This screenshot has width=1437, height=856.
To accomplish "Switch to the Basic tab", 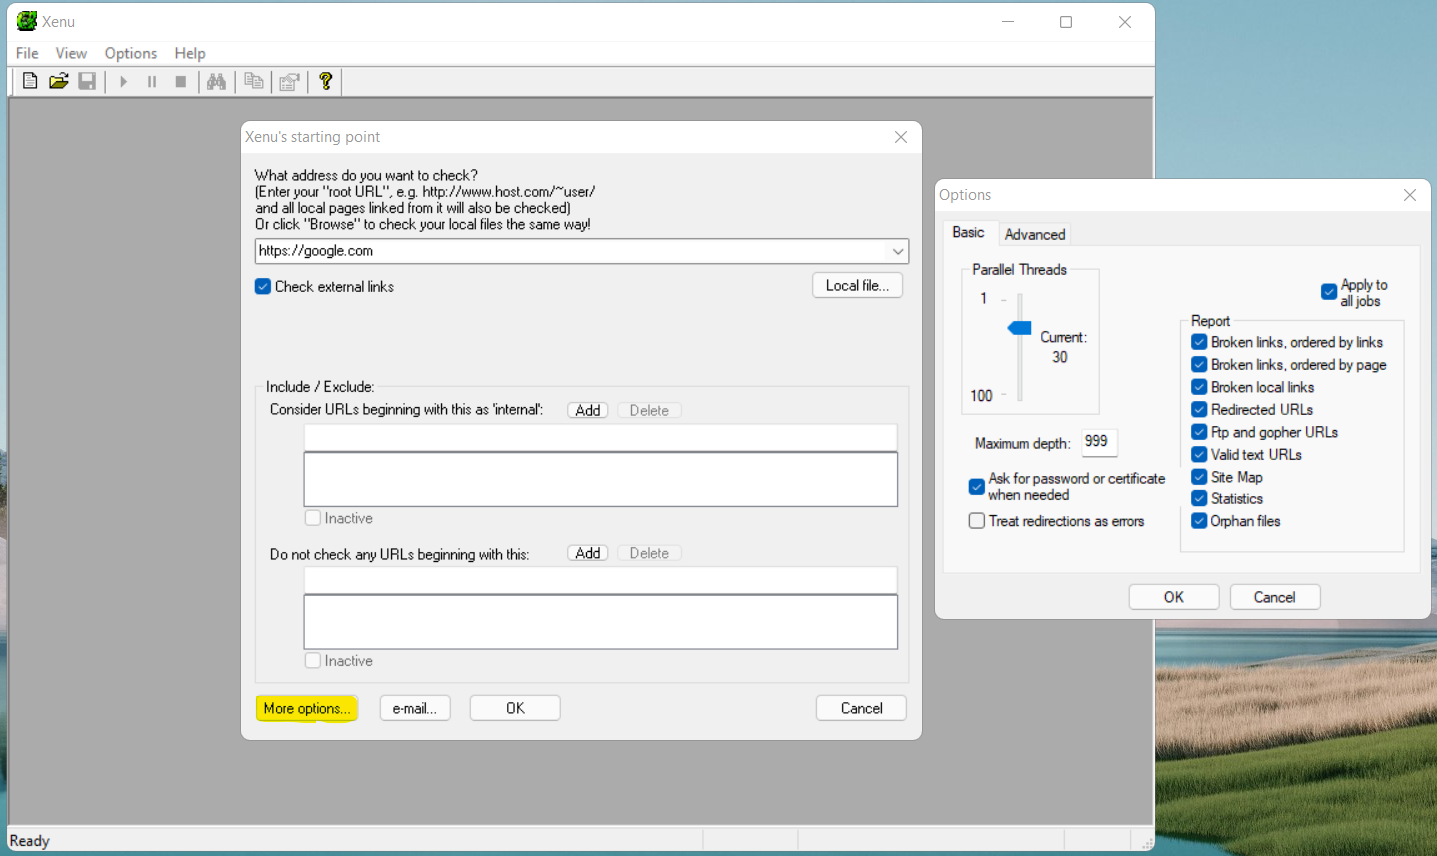I will 968,232.
